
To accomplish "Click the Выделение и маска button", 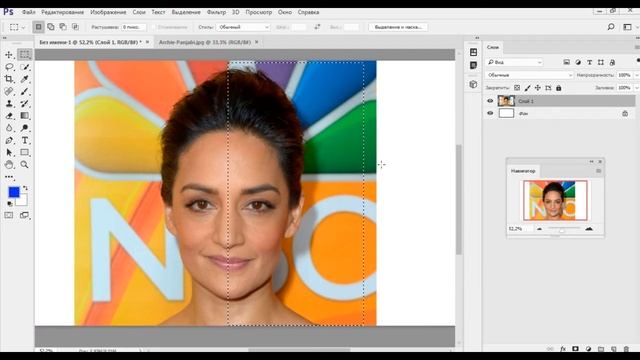I will point(398,27).
